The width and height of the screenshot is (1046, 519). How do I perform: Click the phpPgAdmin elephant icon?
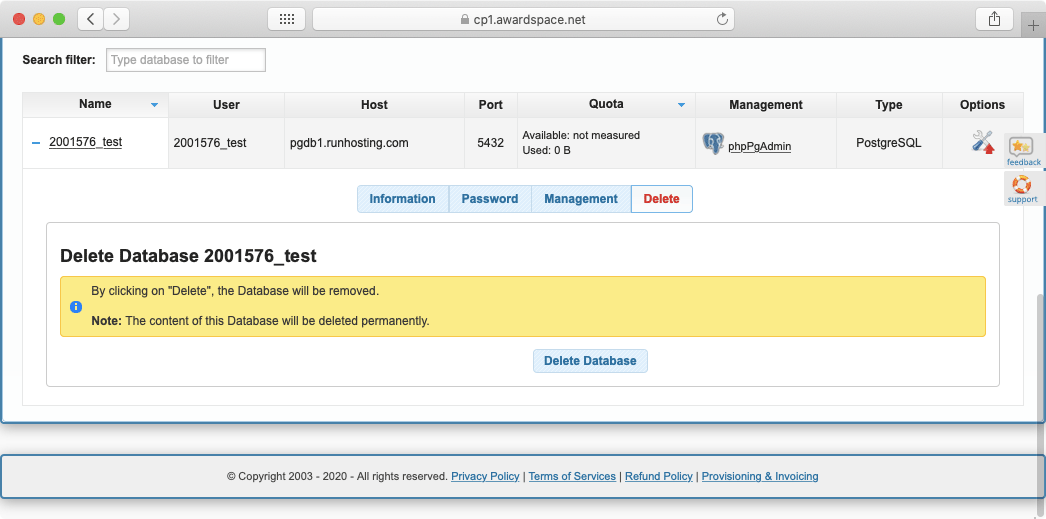click(x=713, y=143)
